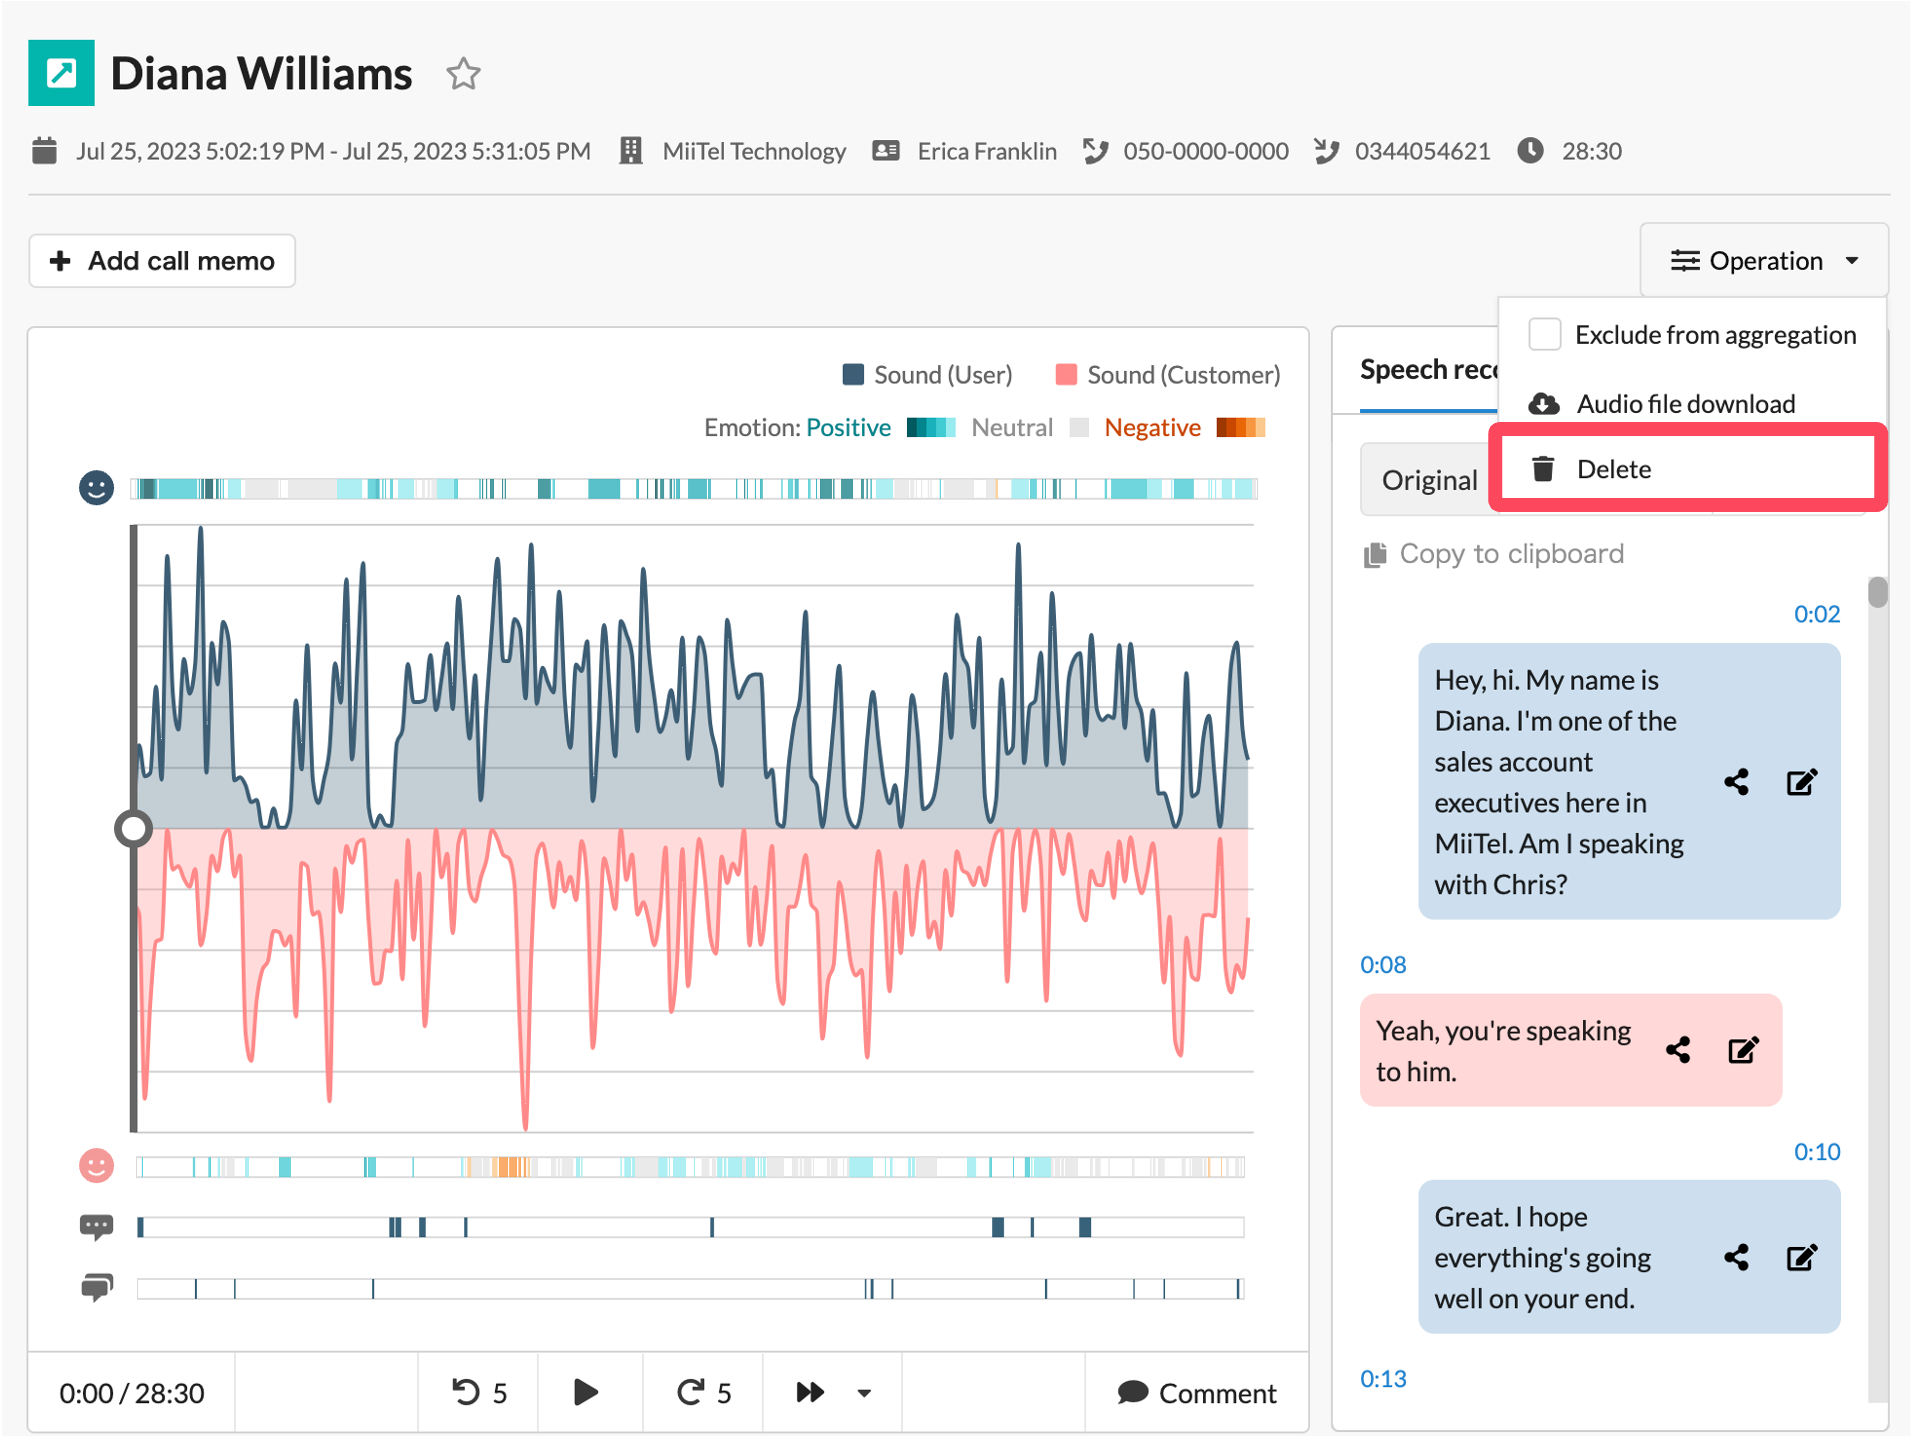
Task: Open the Comment button
Action: click(x=1197, y=1393)
